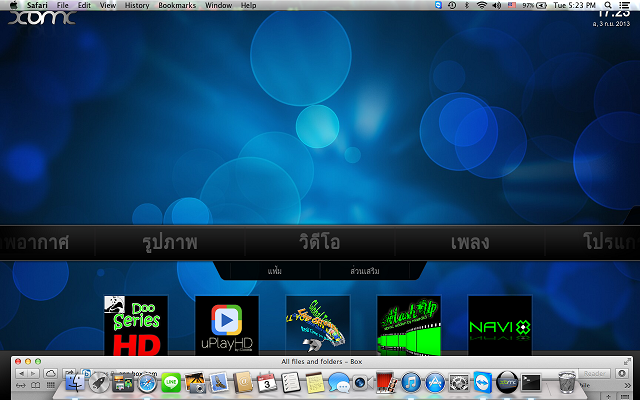This screenshot has width=640, height=400.
Task: Select the วิดีโอ main menu item
Action: click(320, 242)
